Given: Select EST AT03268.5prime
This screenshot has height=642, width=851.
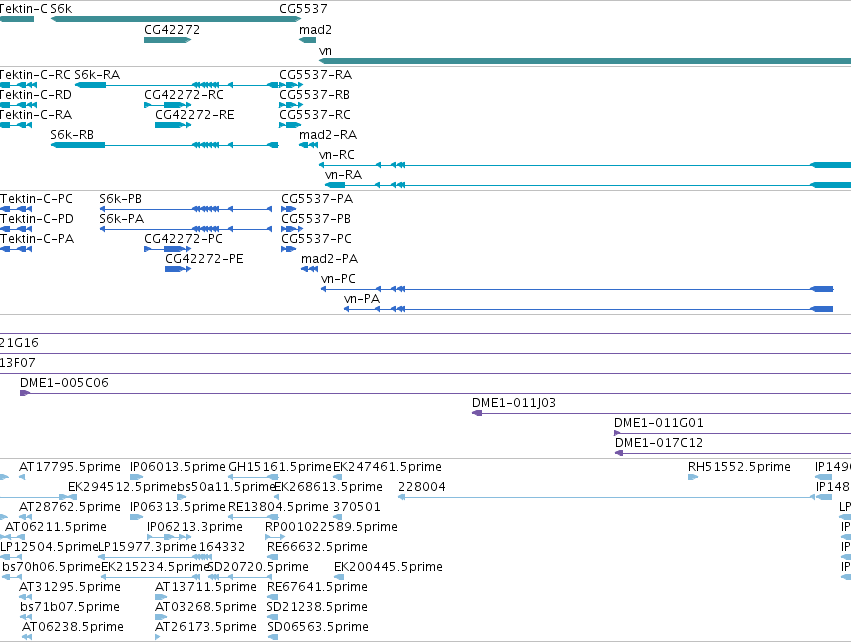Looking at the screenshot, I should click(x=206, y=607).
